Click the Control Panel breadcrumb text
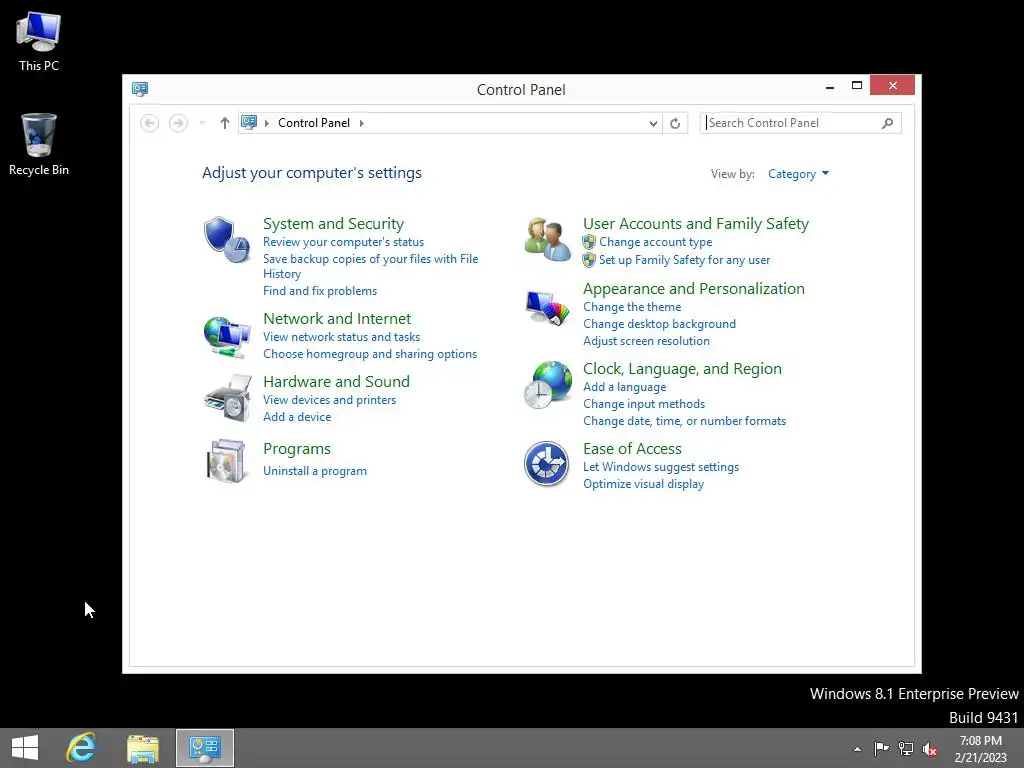1024x768 pixels. pos(314,123)
